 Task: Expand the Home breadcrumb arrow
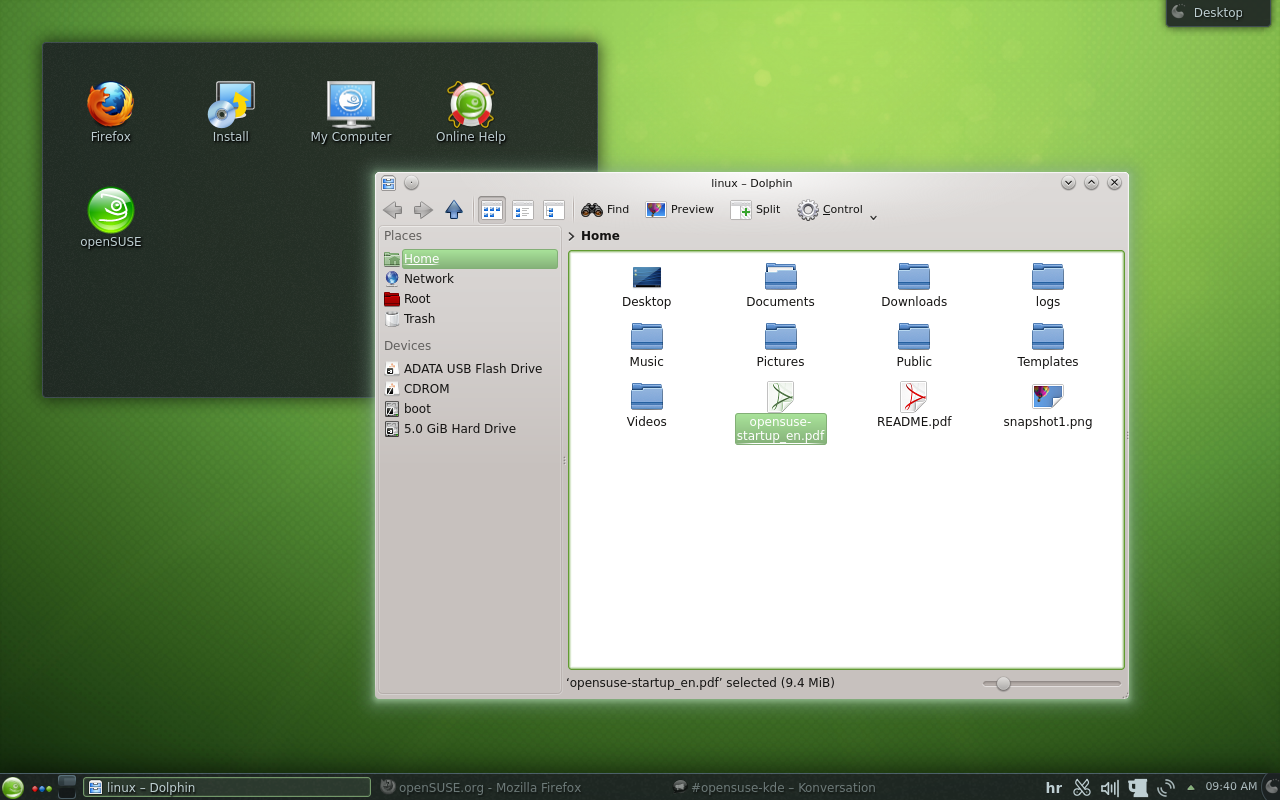[571, 236]
